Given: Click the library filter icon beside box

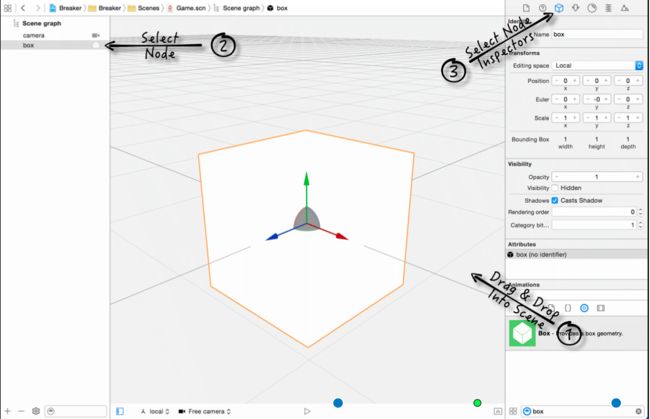Looking at the screenshot, I should pyautogui.click(x=527, y=411).
